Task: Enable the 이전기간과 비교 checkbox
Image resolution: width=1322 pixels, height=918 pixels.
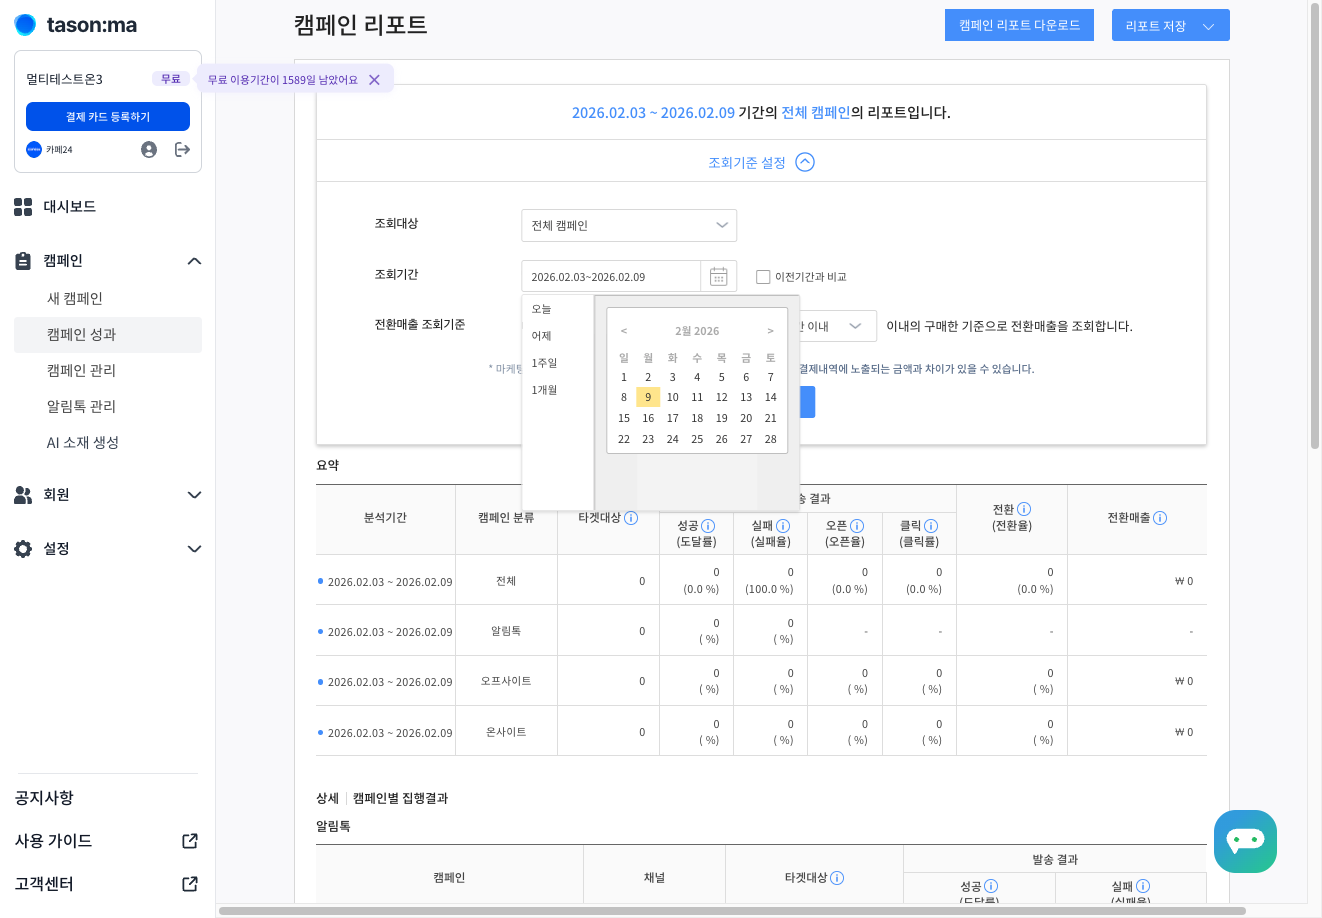Action: (763, 277)
